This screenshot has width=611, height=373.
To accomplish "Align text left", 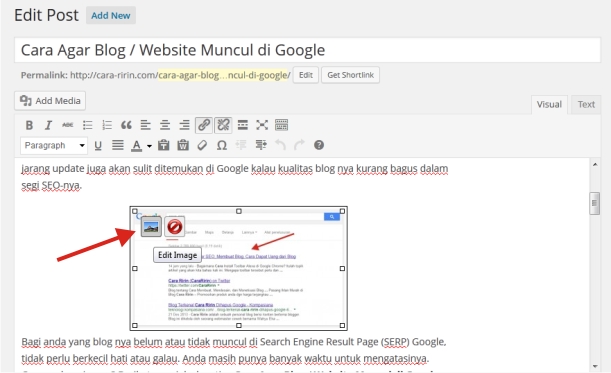I will pyautogui.click(x=145, y=125).
